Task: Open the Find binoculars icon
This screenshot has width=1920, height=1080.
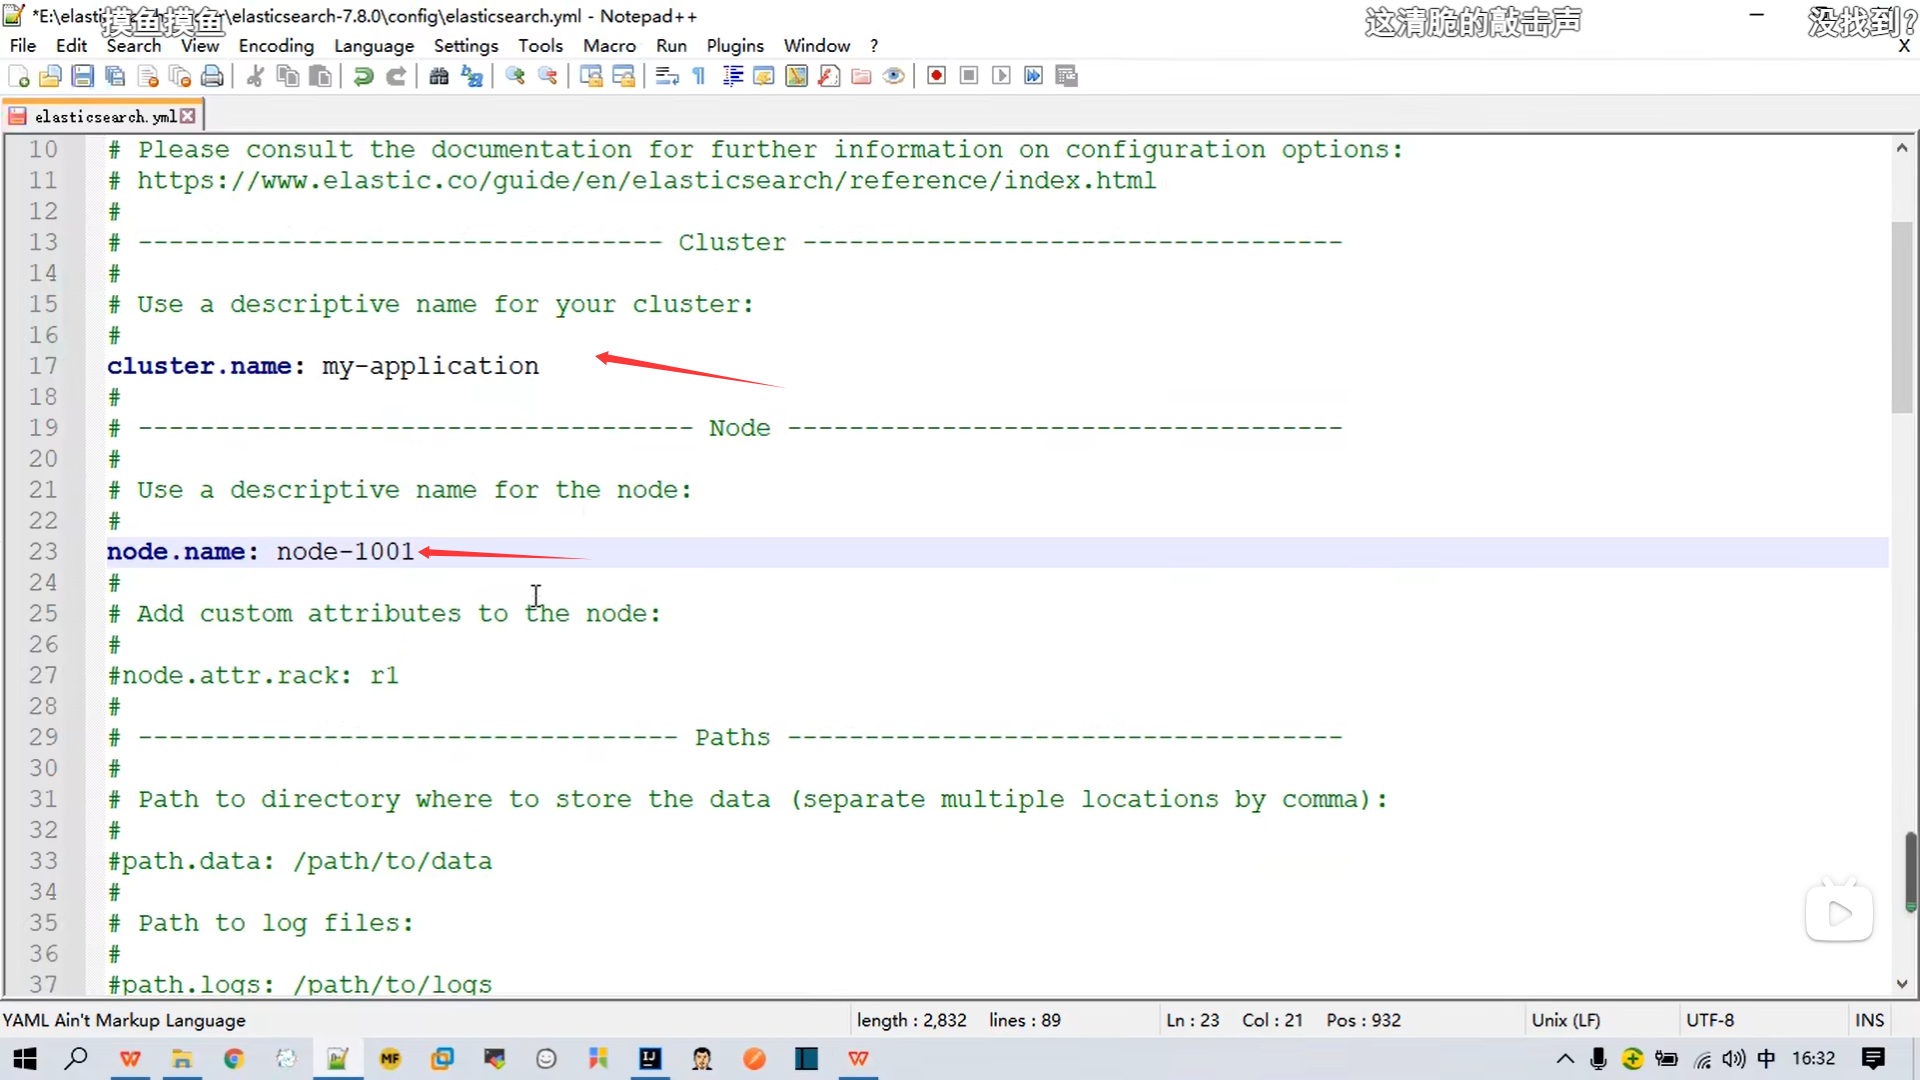Action: click(x=439, y=76)
